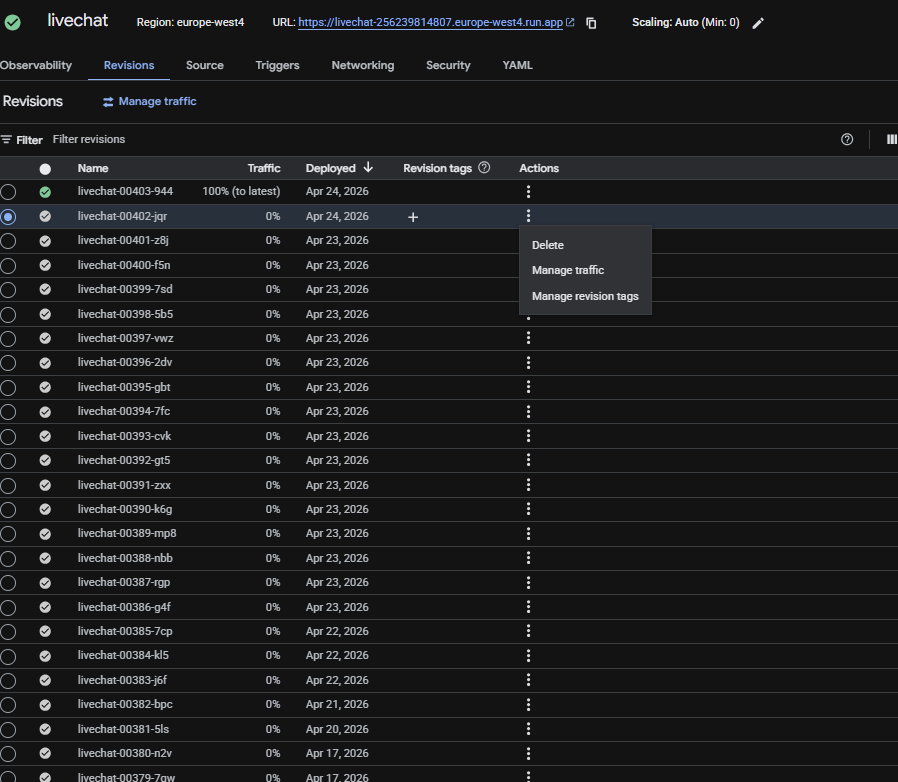Choose Manage traffic in the context menu
This screenshot has width=898, height=782.
click(585, 270)
